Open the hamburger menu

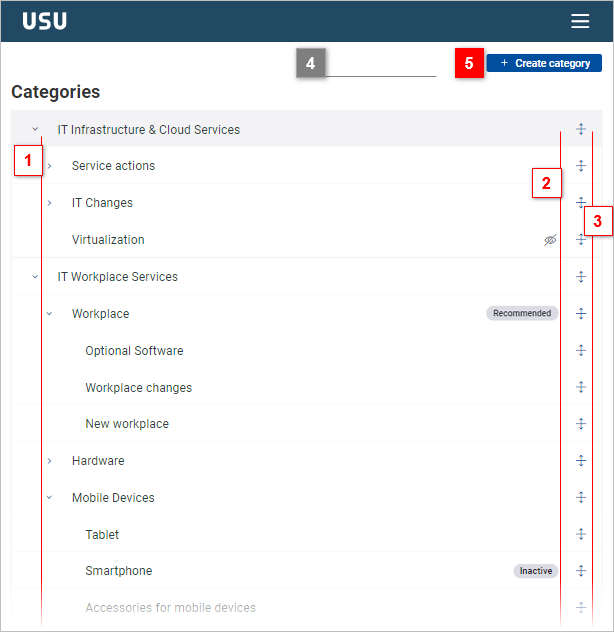tap(580, 21)
